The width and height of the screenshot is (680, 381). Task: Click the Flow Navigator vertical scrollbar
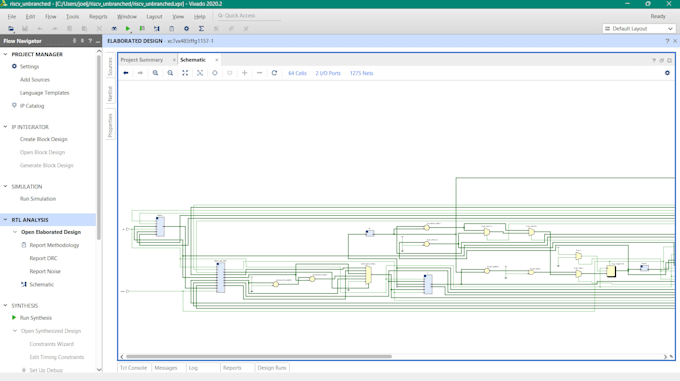99,147
